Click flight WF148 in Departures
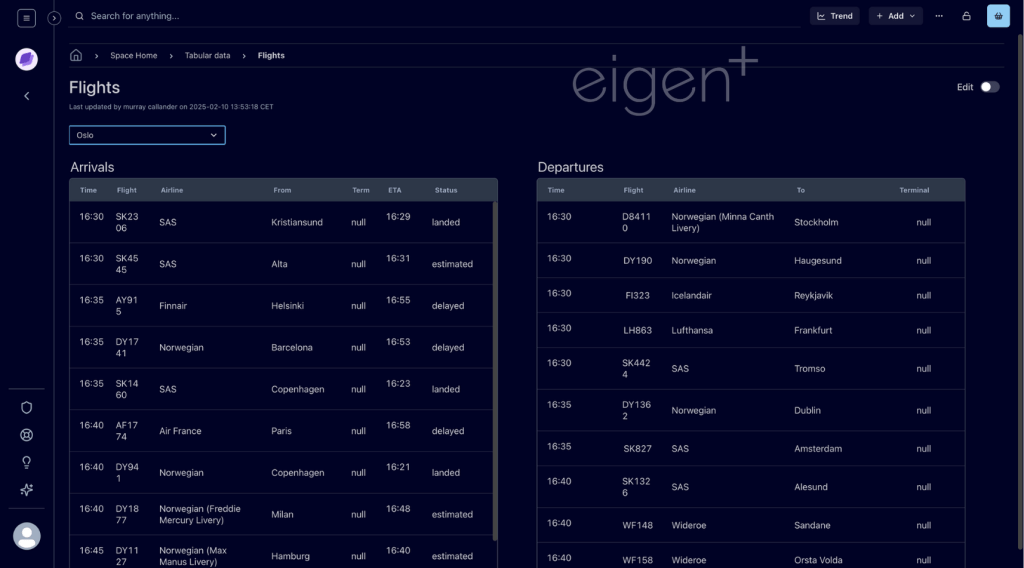1024x568 pixels. point(637,525)
